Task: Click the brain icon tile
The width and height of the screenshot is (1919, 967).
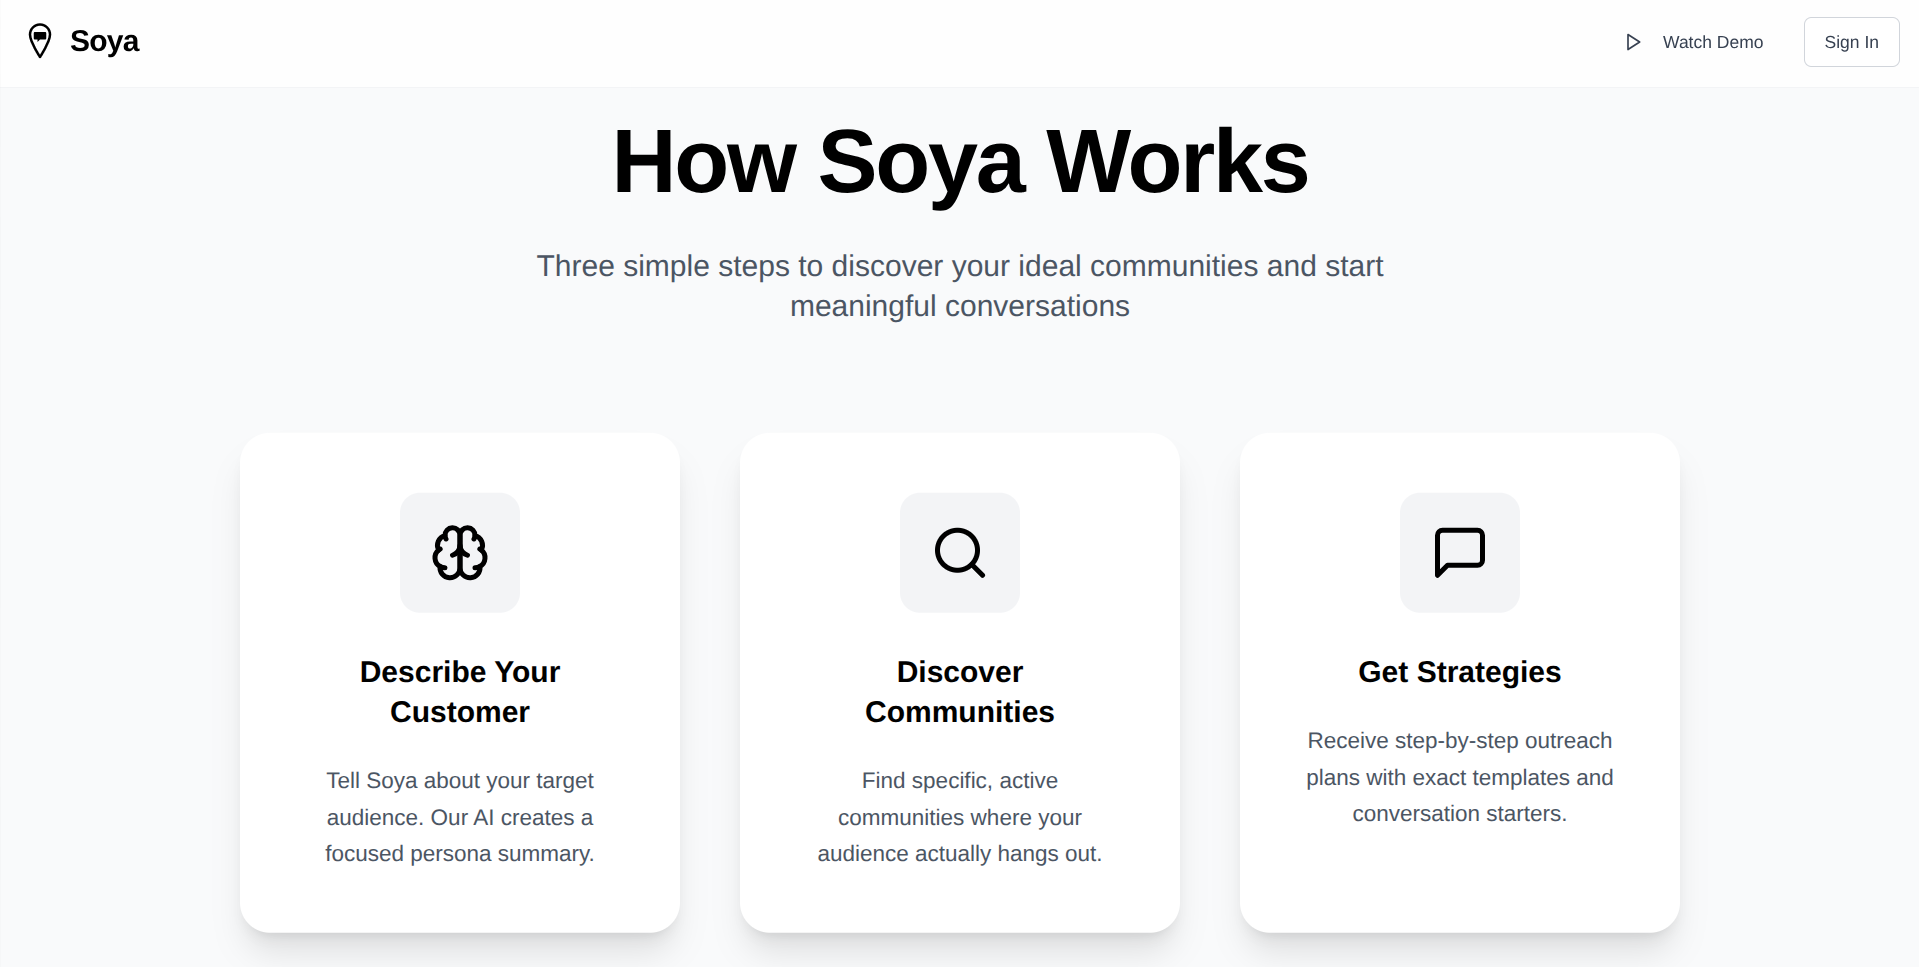Action: [x=460, y=553]
